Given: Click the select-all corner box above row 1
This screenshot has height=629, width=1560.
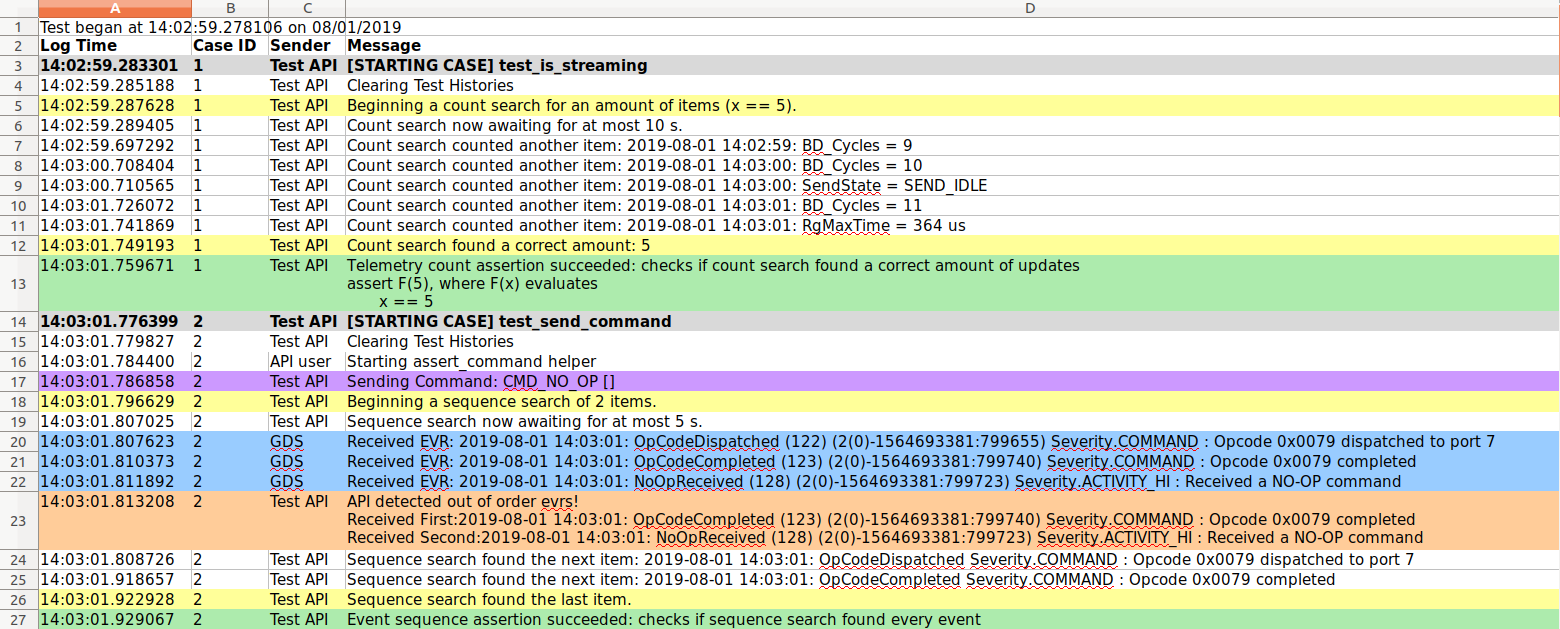Looking at the screenshot, I should [18, 8].
